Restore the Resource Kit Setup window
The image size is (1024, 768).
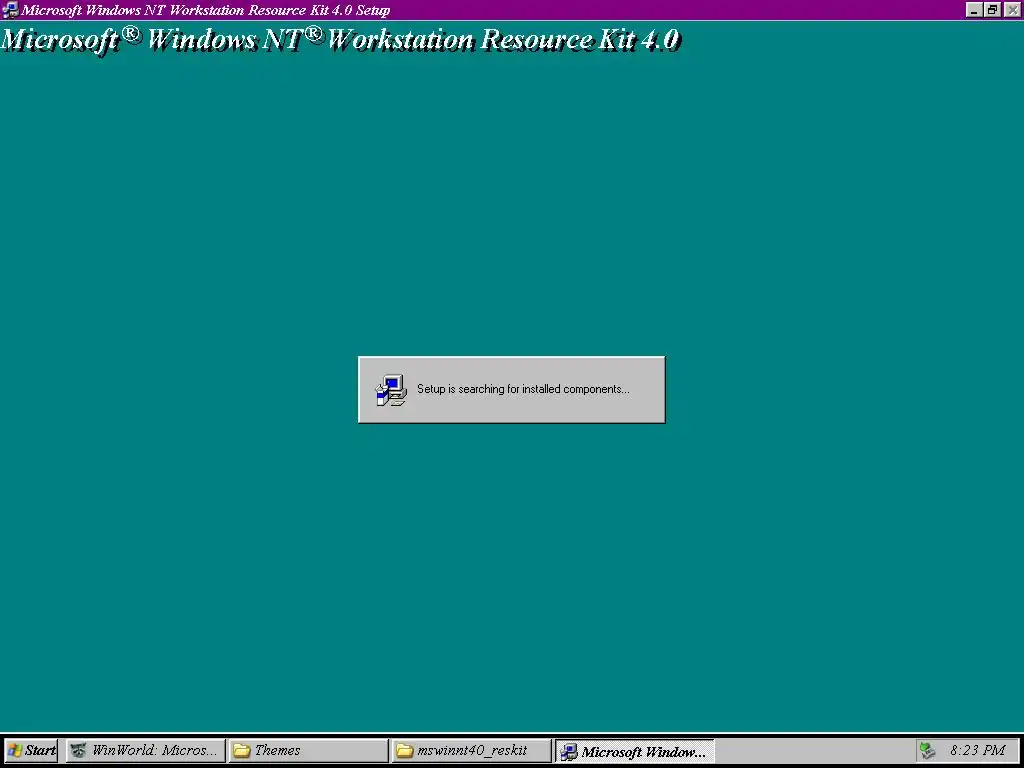tap(993, 10)
